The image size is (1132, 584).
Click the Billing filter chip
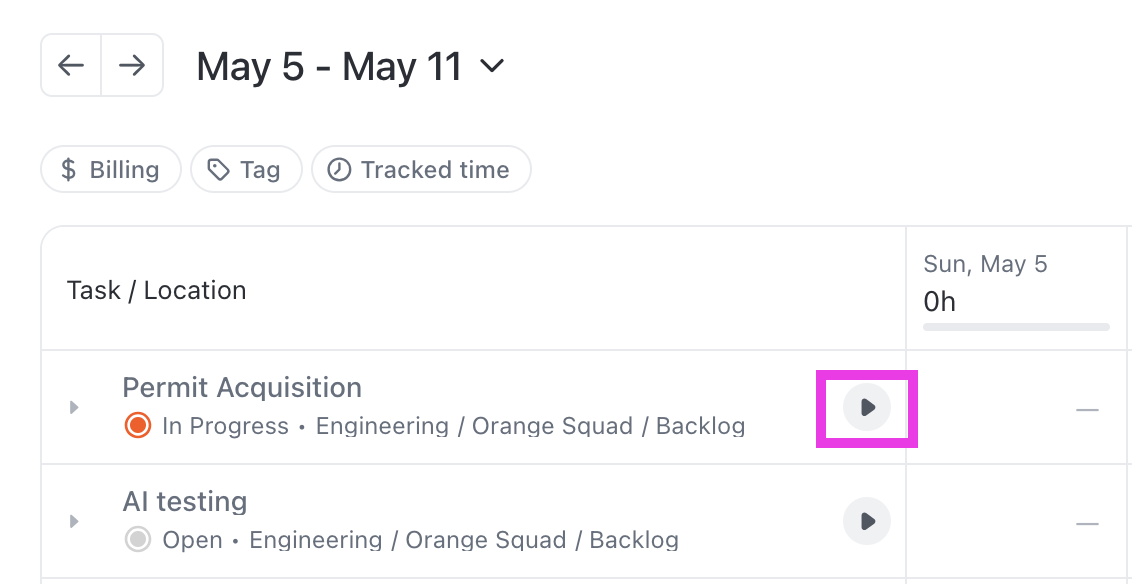point(110,170)
